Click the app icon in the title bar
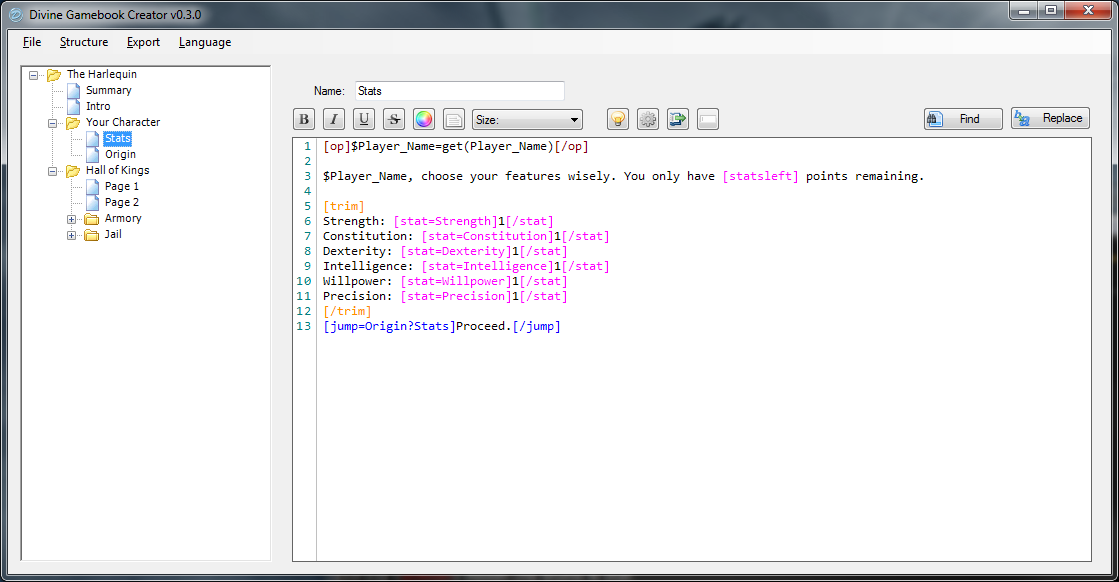The image size is (1119, 582). (x=15, y=14)
